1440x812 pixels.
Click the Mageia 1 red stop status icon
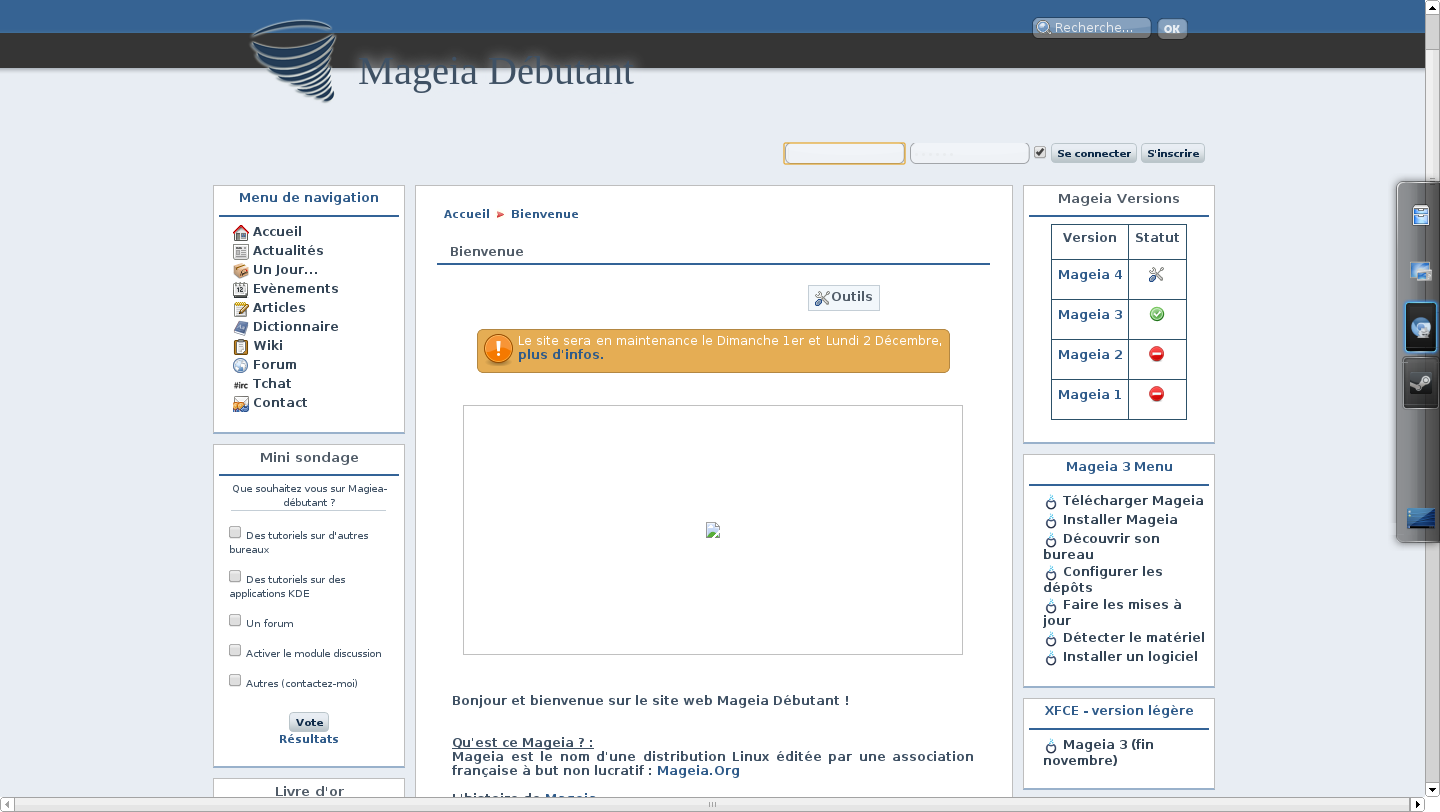[x=1157, y=394]
